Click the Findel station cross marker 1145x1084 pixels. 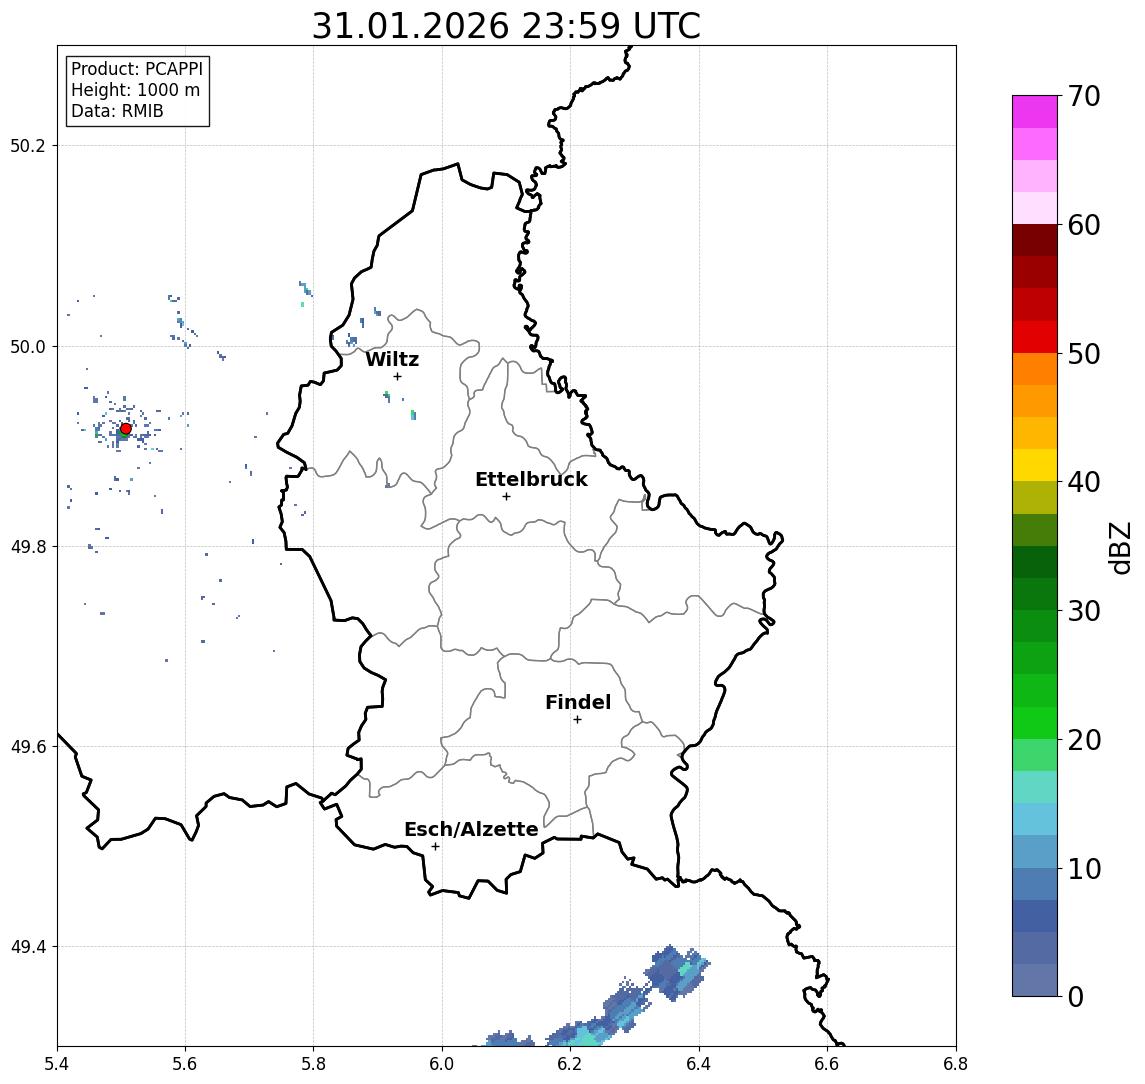coord(577,720)
